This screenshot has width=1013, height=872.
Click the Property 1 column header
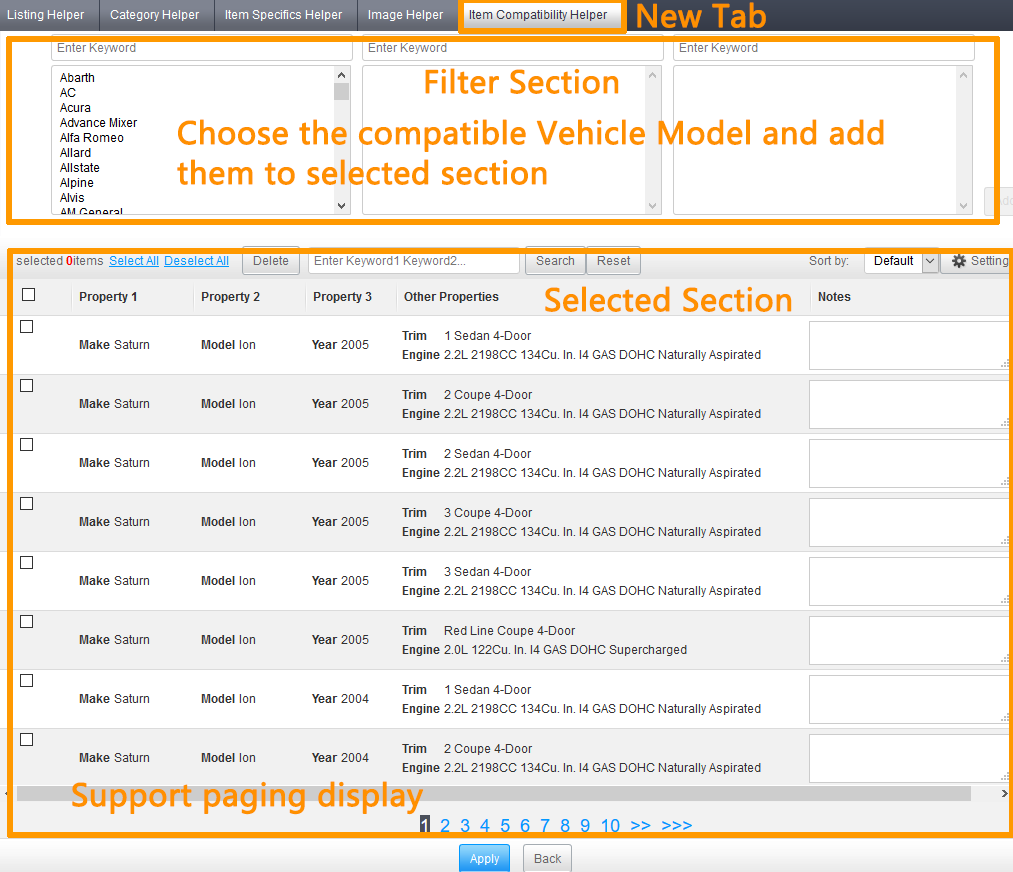click(x=108, y=296)
